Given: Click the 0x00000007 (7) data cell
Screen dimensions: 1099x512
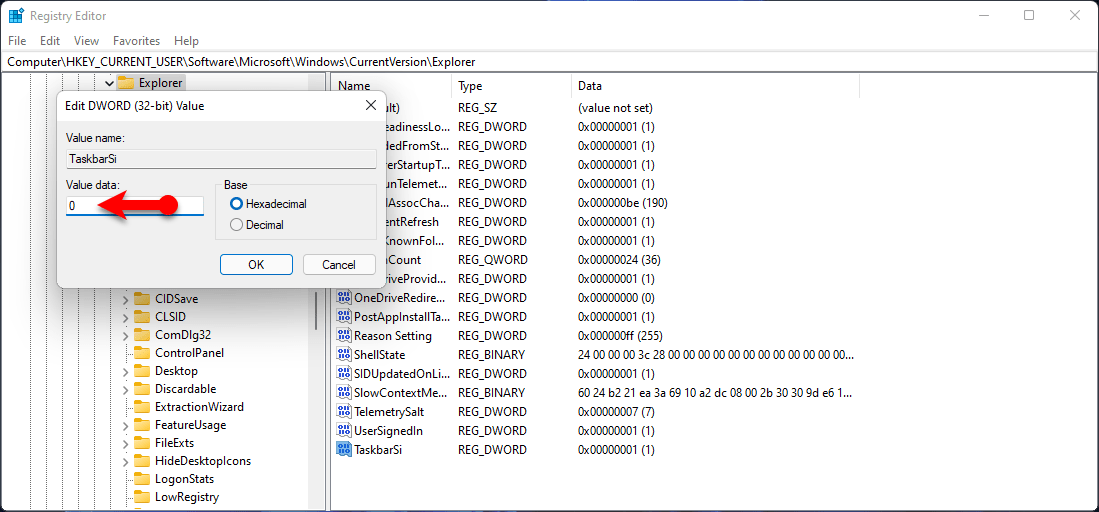Looking at the screenshot, I should coord(615,411).
